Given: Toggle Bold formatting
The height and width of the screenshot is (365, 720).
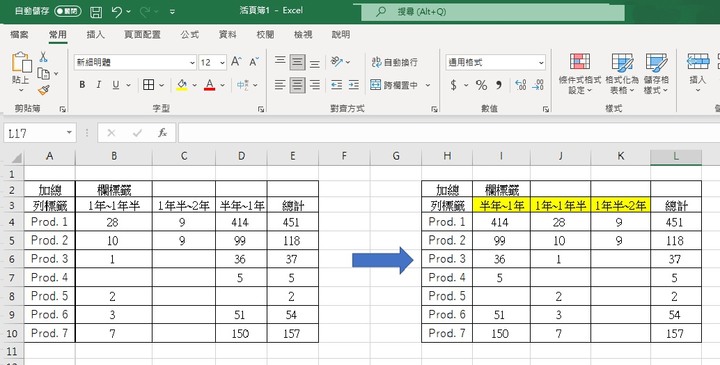Looking at the screenshot, I should click(82, 85).
